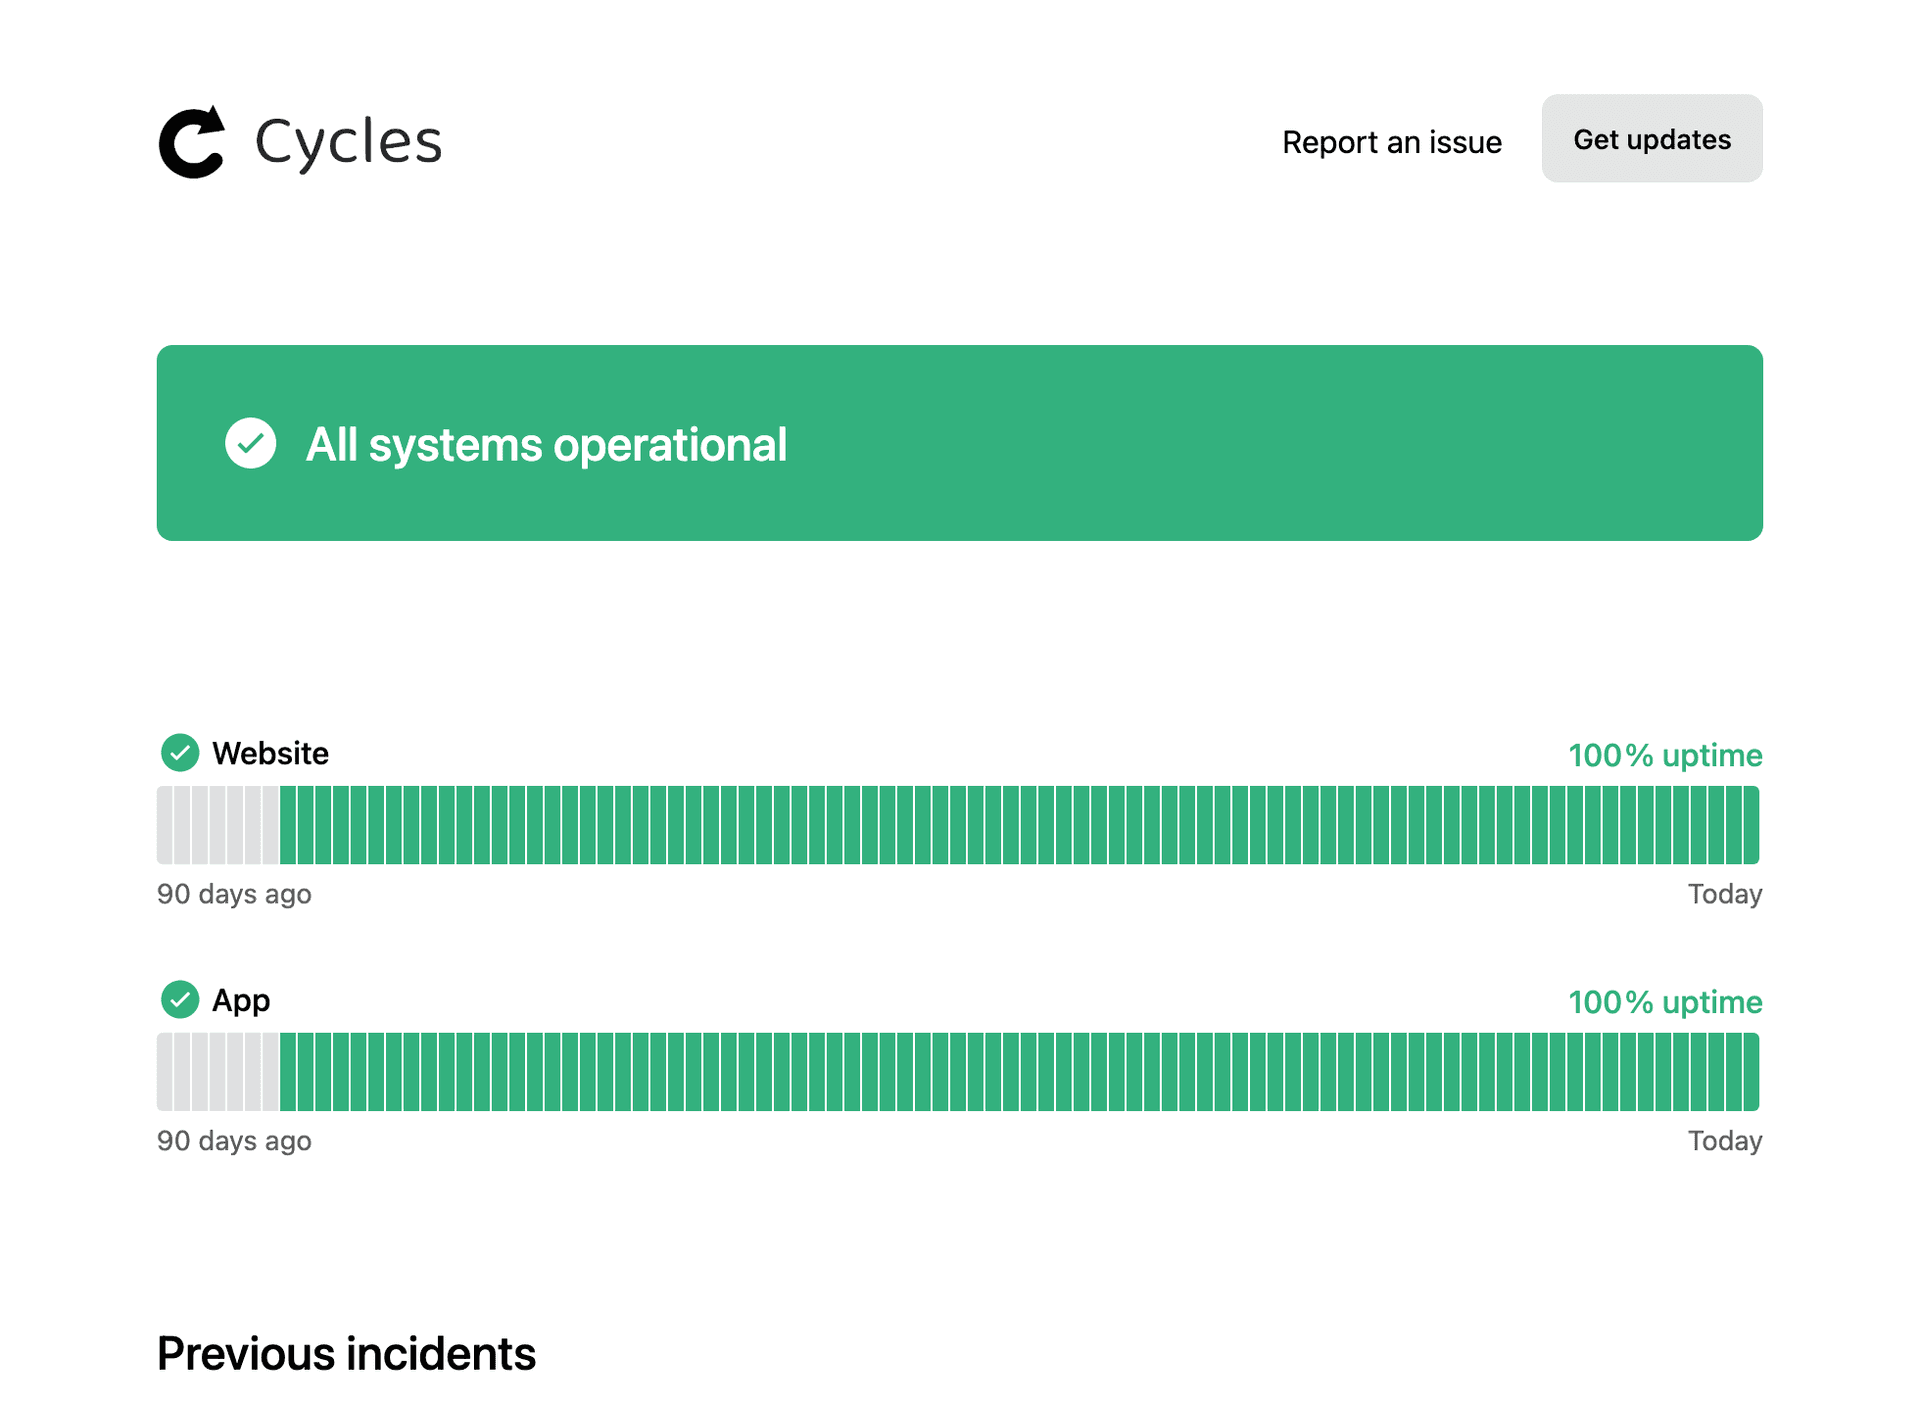Click the first gray bar in App timeline
The width and height of the screenshot is (1920, 1415).
164,1072
